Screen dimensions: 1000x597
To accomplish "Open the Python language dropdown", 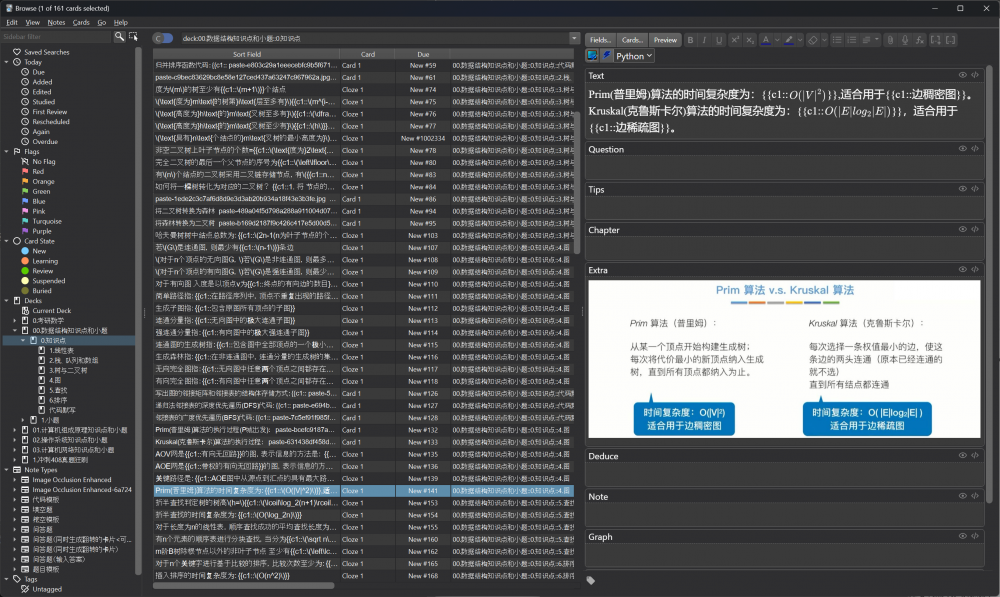I will click(x=634, y=56).
